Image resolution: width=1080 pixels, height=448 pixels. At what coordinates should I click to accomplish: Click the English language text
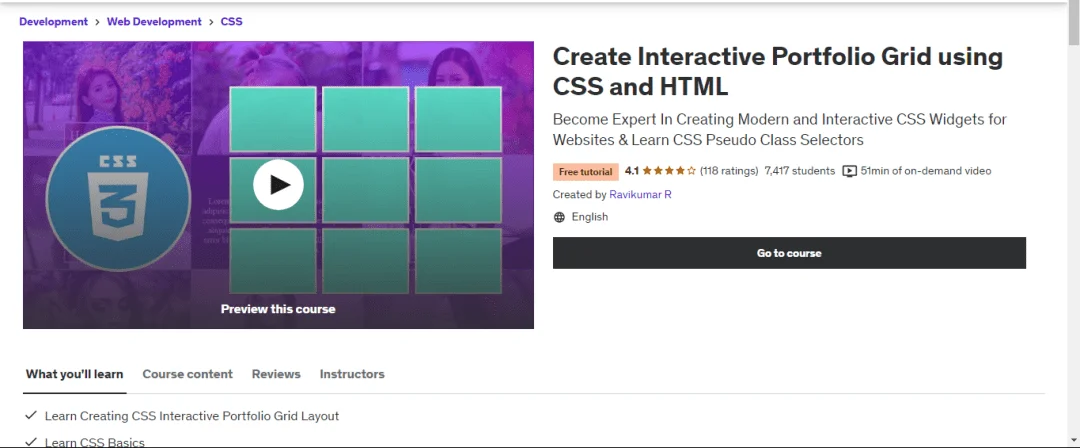[x=590, y=217]
